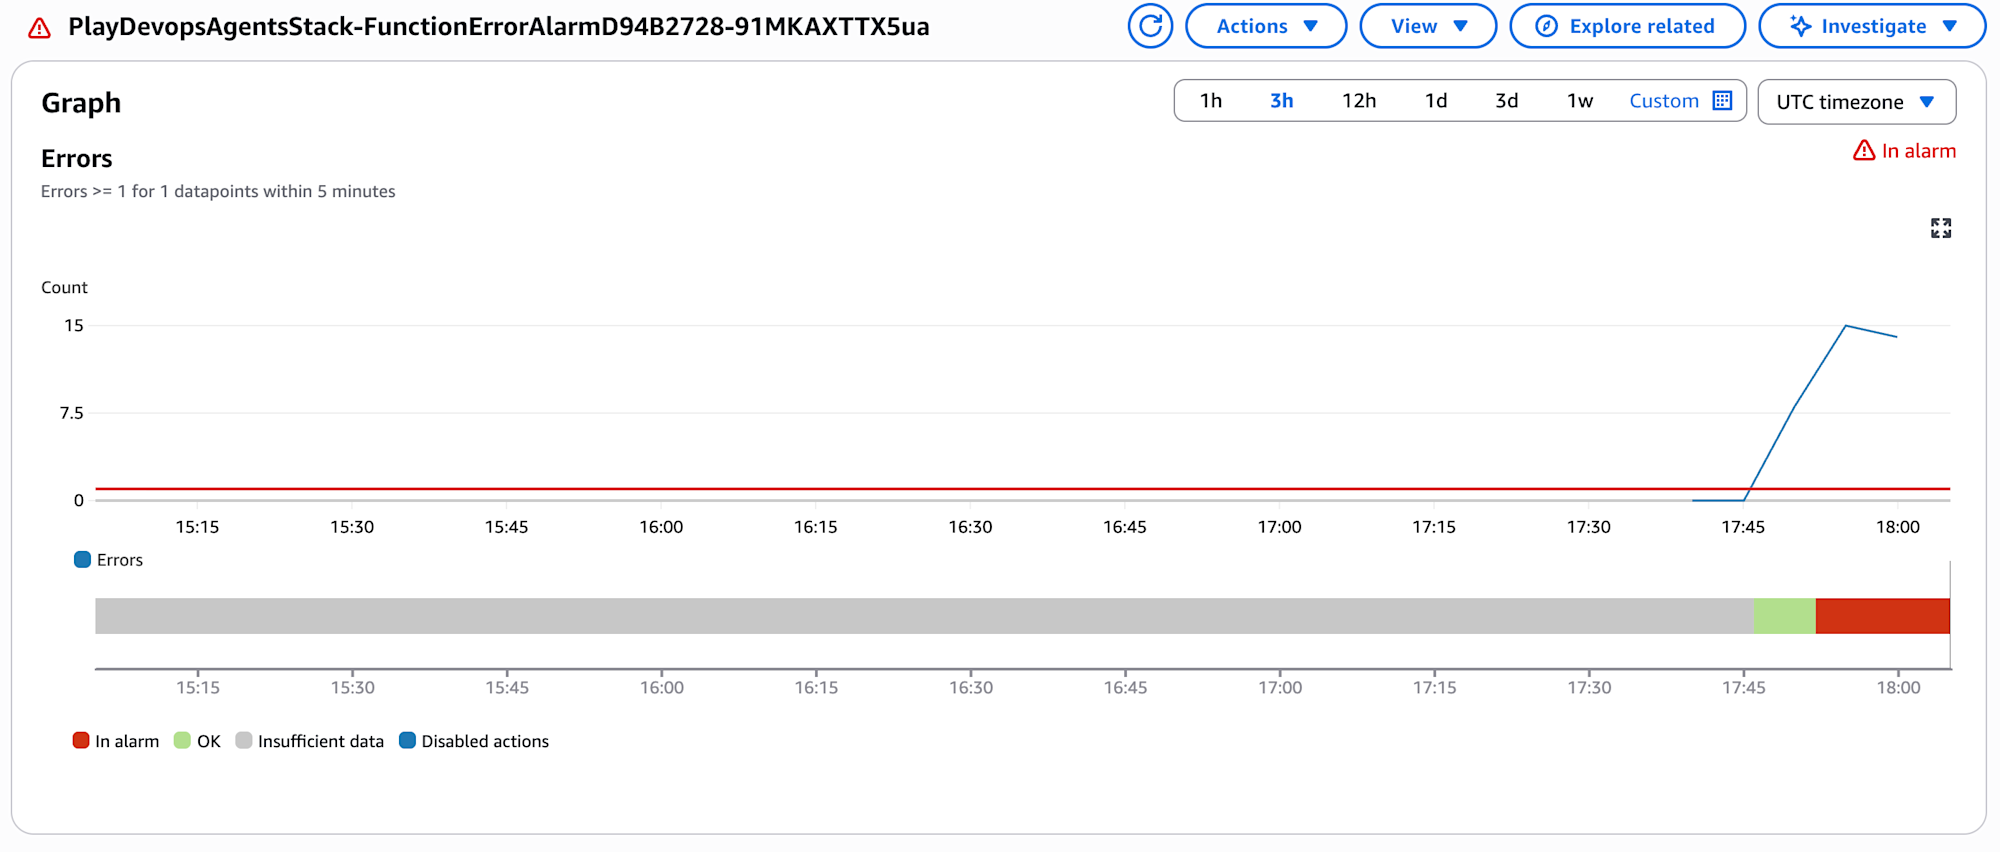Click the sparkle icon on Investigate button
2000x852 pixels.
pyautogui.click(x=1800, y=27)
